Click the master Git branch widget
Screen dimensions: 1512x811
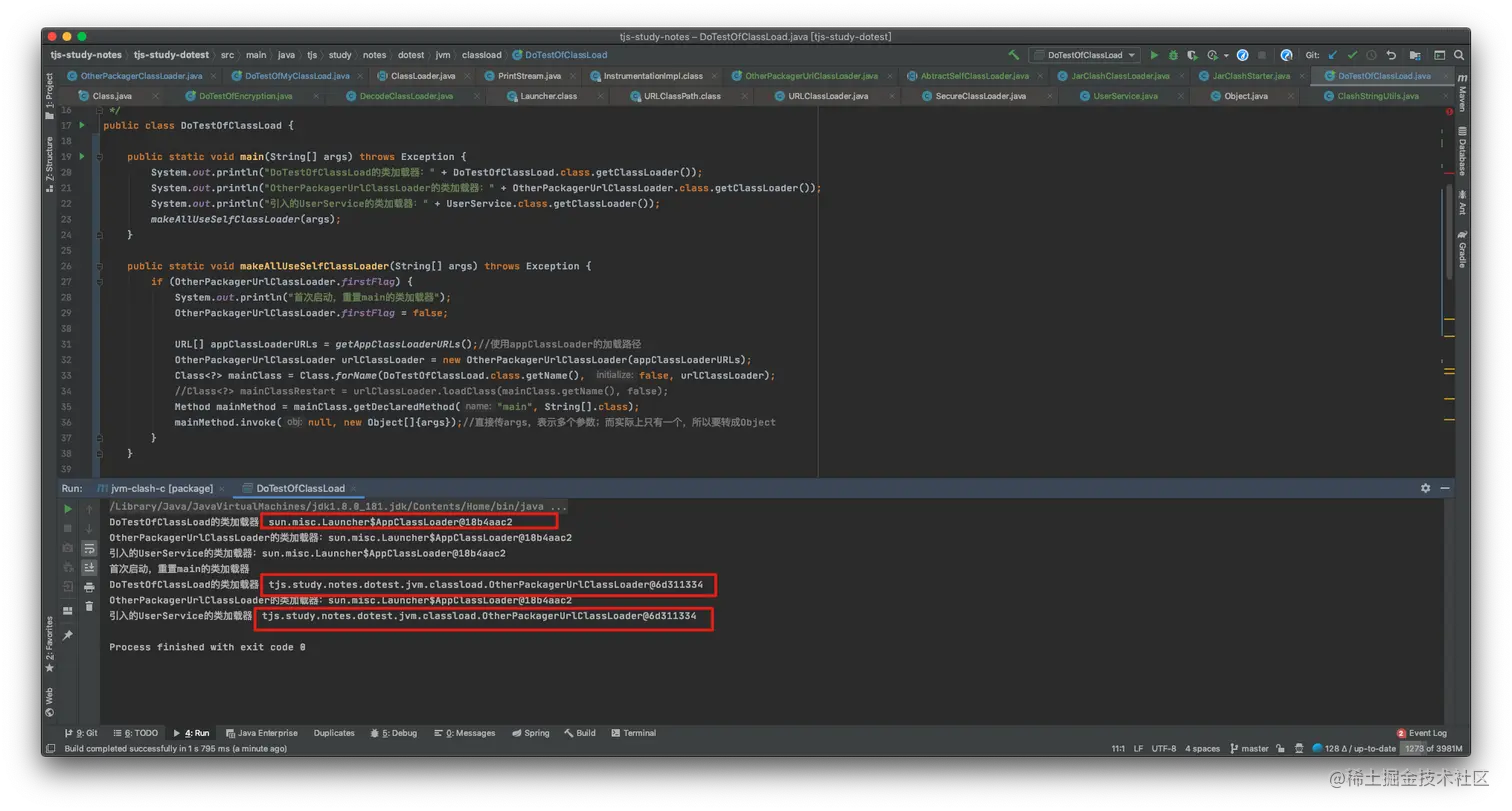click(x=1248, y=748)
